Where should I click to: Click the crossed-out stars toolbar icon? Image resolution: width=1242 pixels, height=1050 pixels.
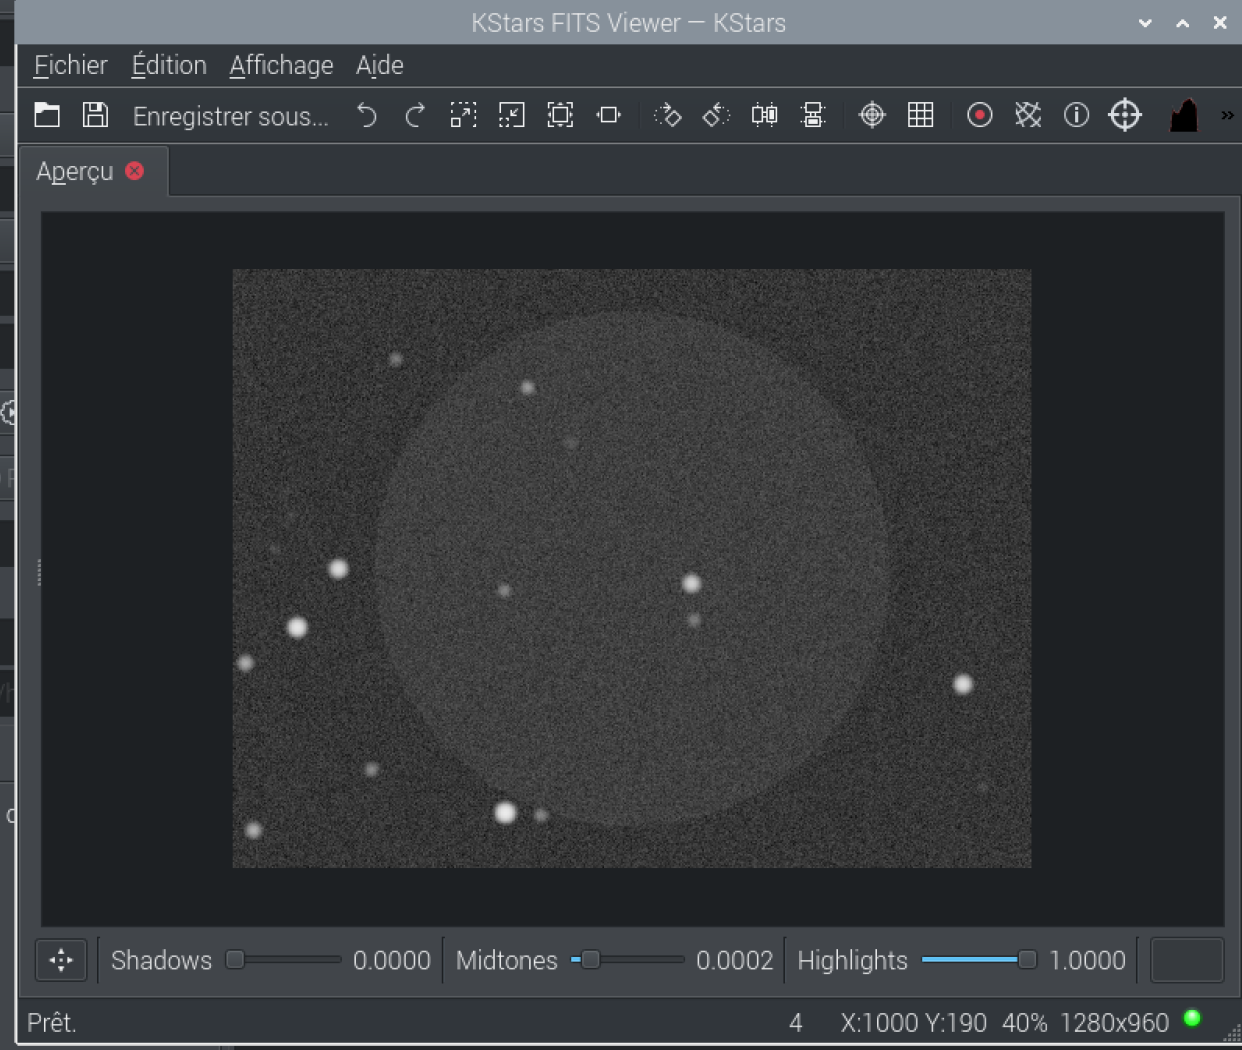tap(1028, 115)
